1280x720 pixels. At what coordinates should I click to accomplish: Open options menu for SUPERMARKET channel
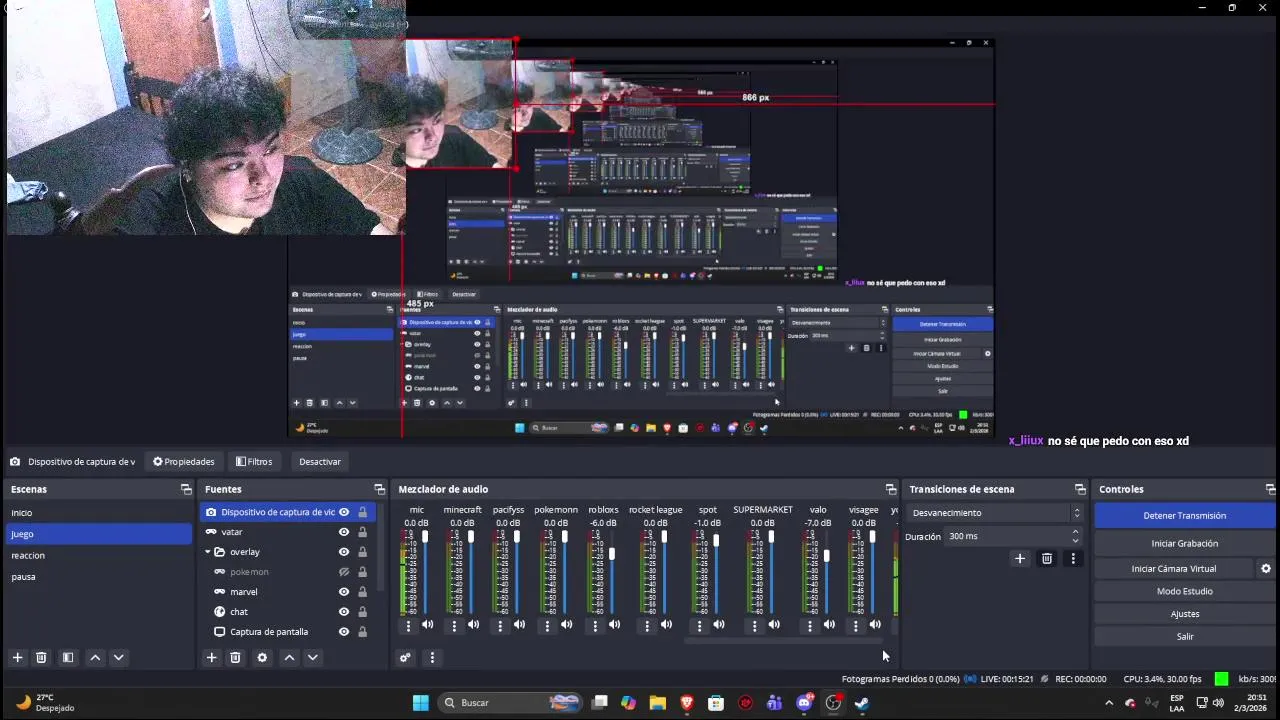(754, 626)
